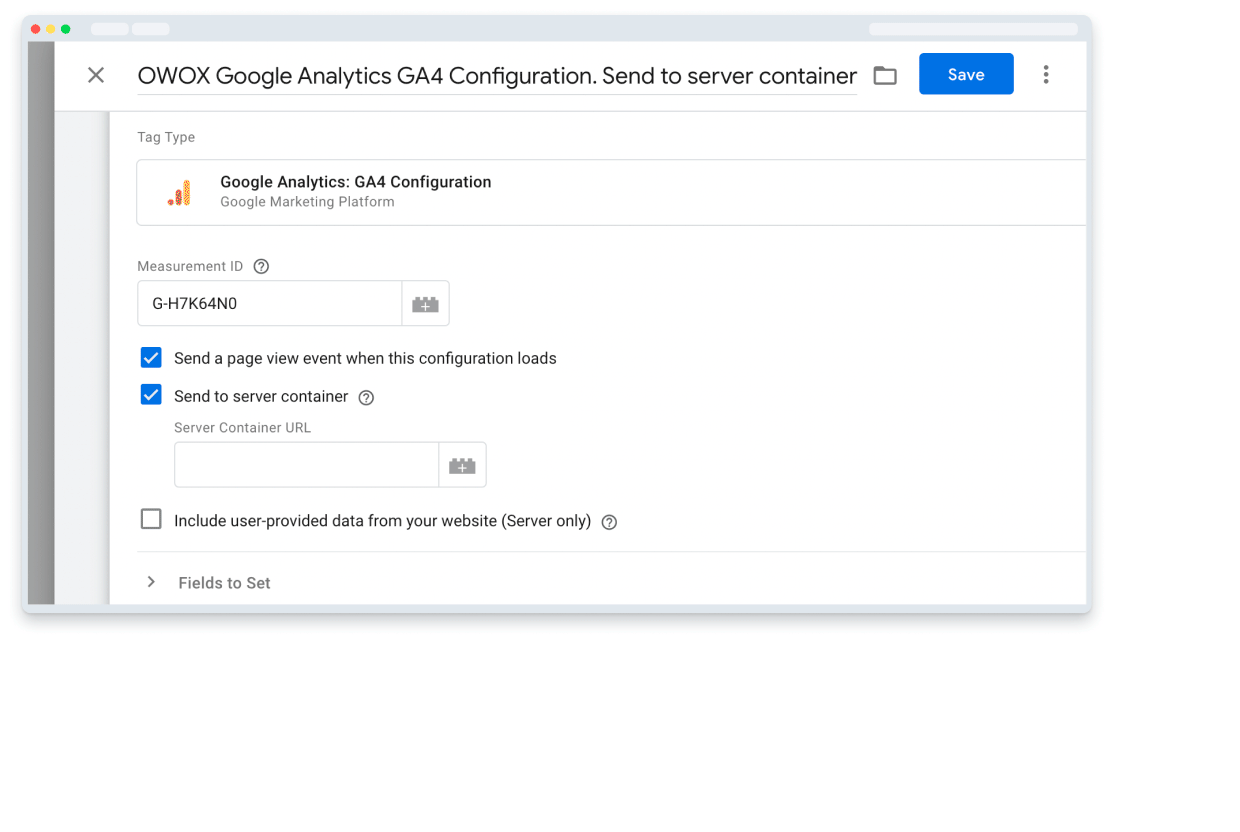Click the Google Marketing Platform subtitle
This screenshot has height=832, width=1240.
[307, 202]
